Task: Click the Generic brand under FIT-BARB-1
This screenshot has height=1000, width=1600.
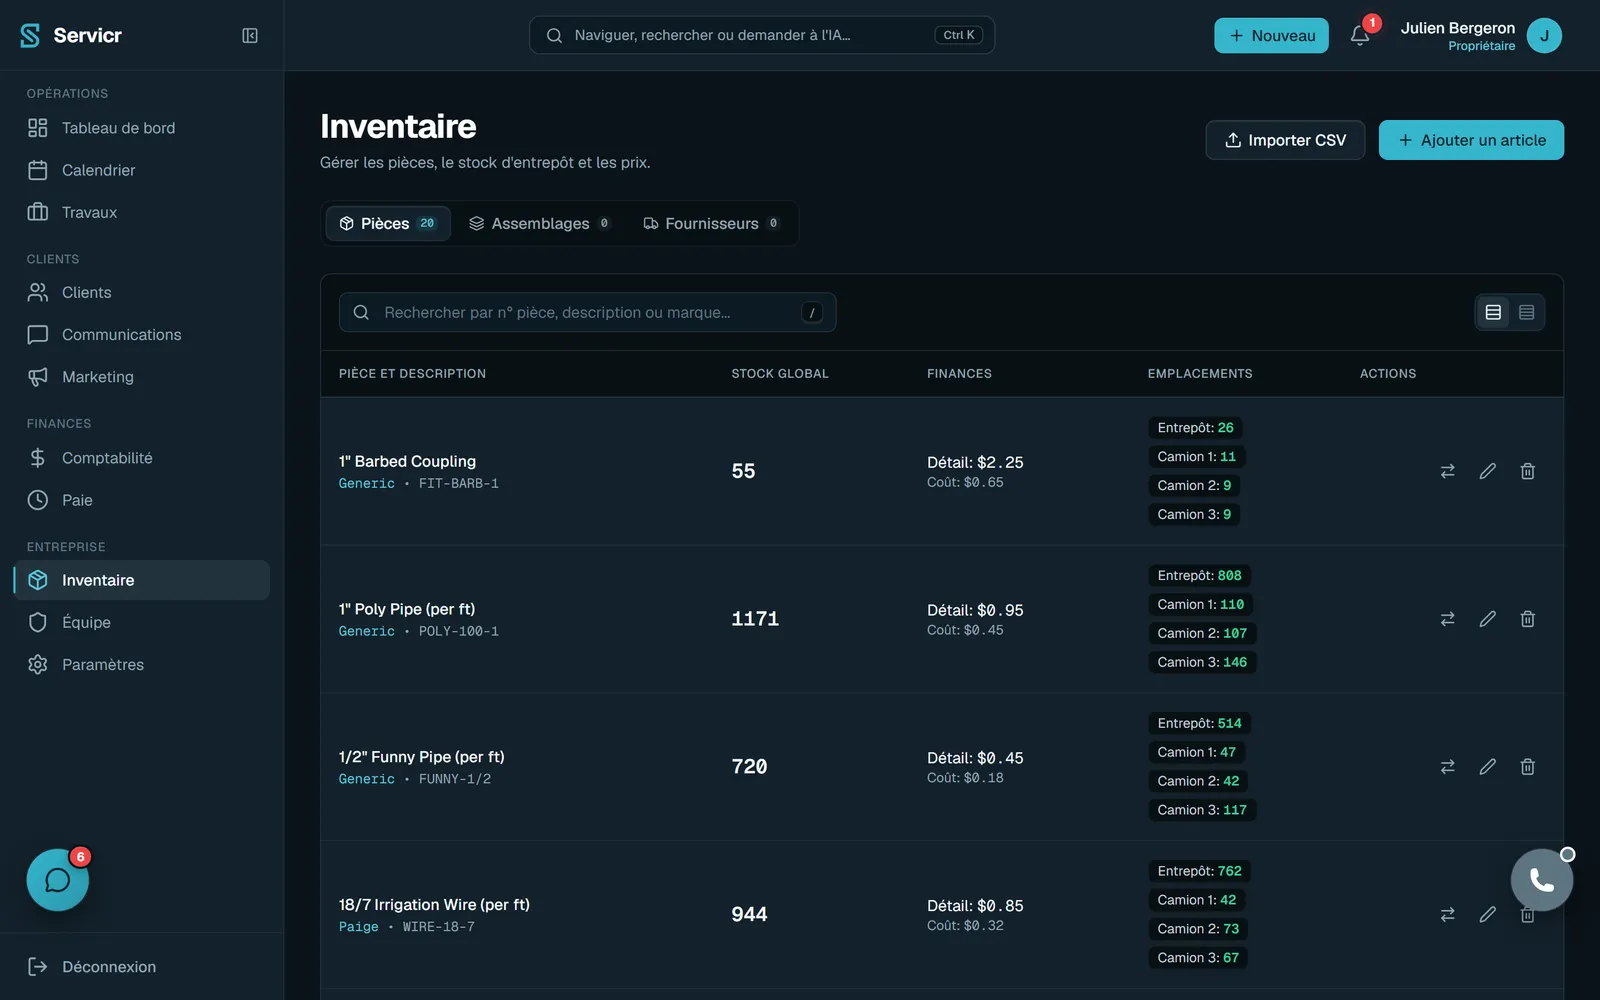Action: pos(367,484)
